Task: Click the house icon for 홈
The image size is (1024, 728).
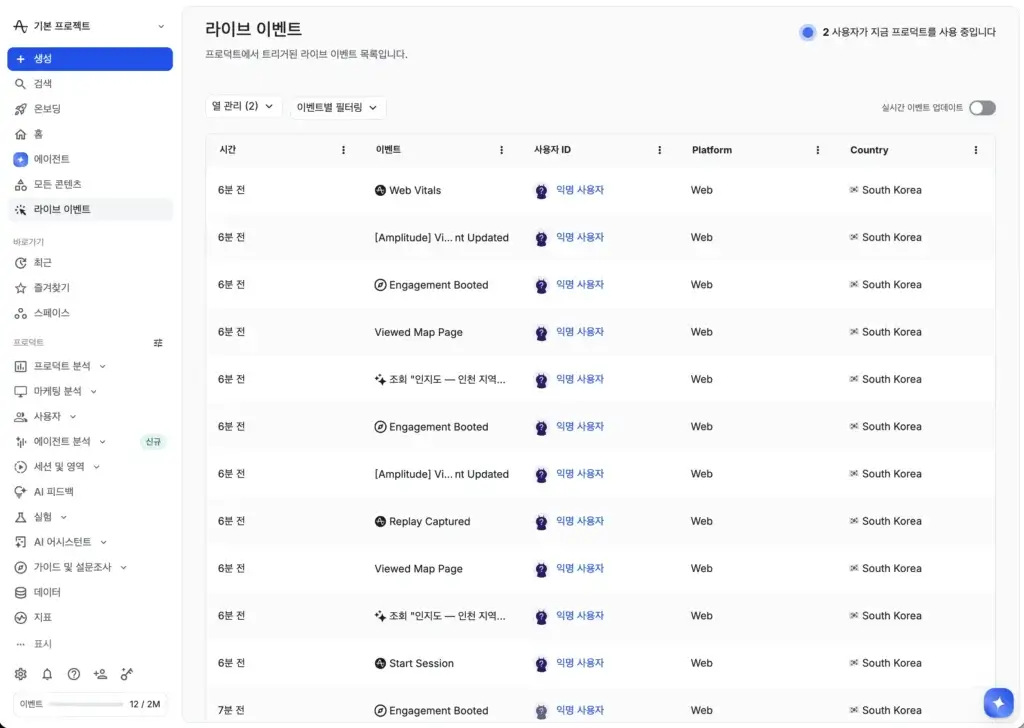Action: 20,134
